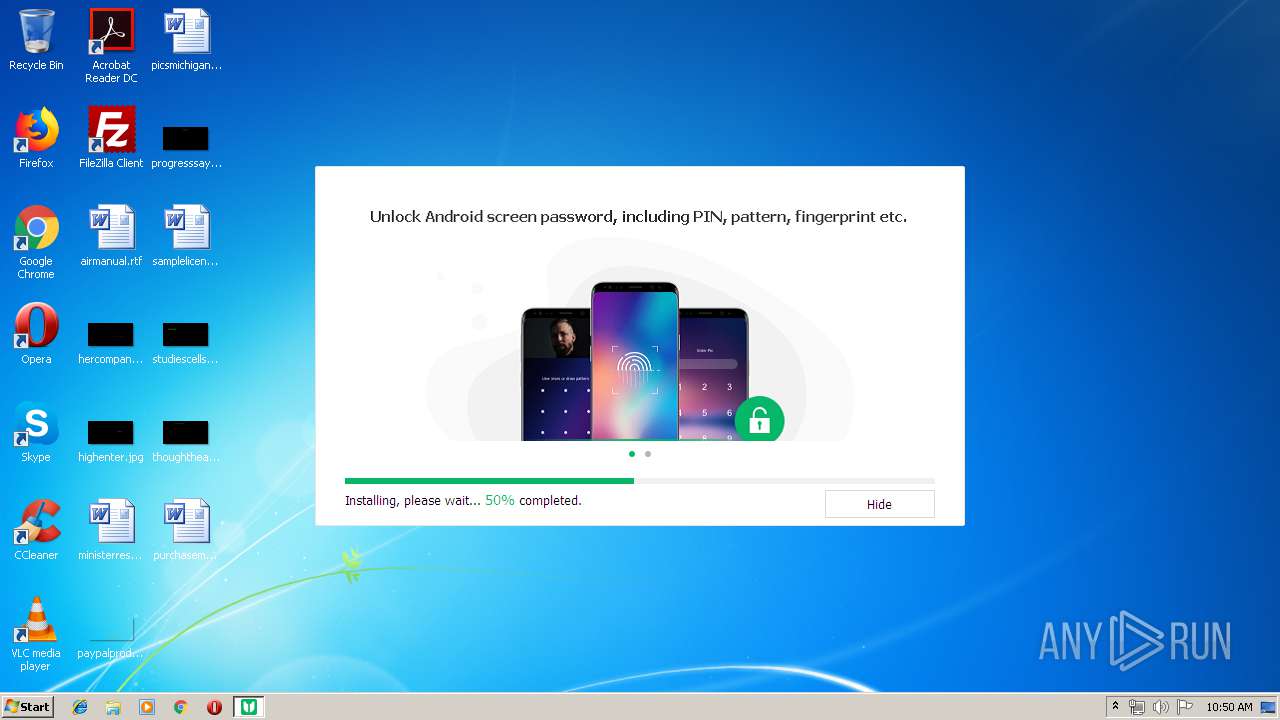Open the purchasem Word document
The width and height of the screenshot is (1280, 720).
[x=186, y=530]
